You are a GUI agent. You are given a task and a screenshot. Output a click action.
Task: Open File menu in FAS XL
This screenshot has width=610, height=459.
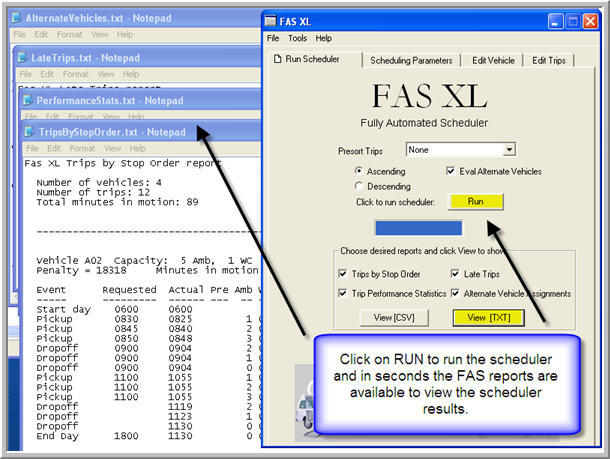pos(273,38)
